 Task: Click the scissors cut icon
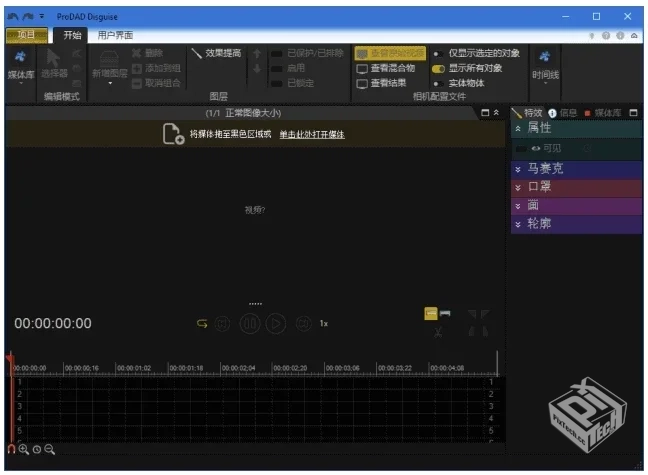pyautogui.click(x=438, y=332)
